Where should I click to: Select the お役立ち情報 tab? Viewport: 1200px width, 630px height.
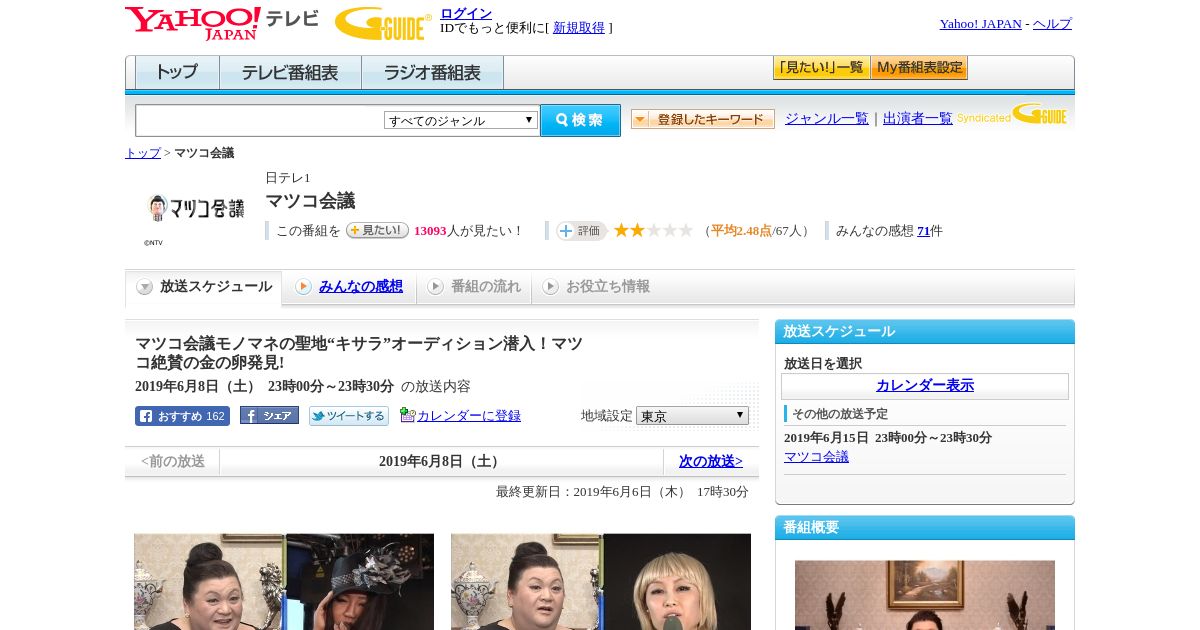(596, 287)
